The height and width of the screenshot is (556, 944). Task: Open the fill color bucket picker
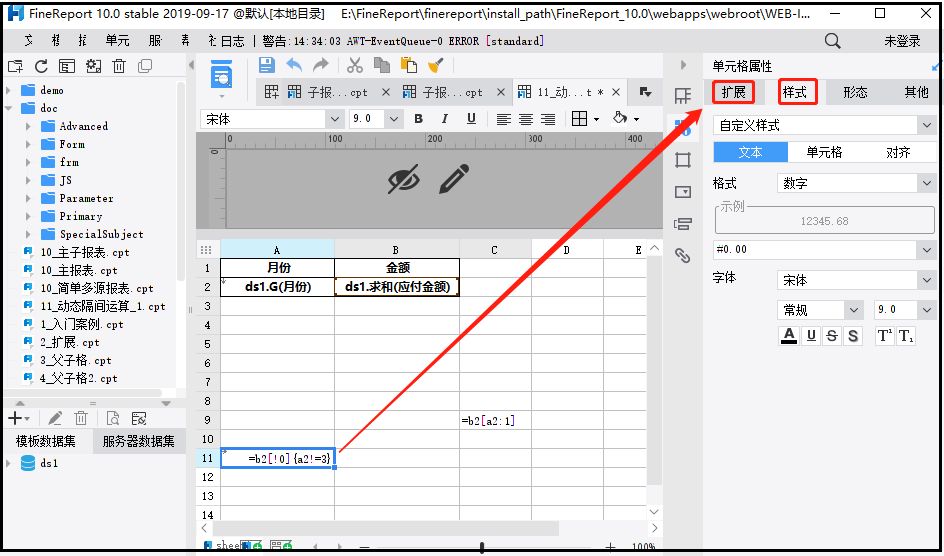[x=620, y=119]
